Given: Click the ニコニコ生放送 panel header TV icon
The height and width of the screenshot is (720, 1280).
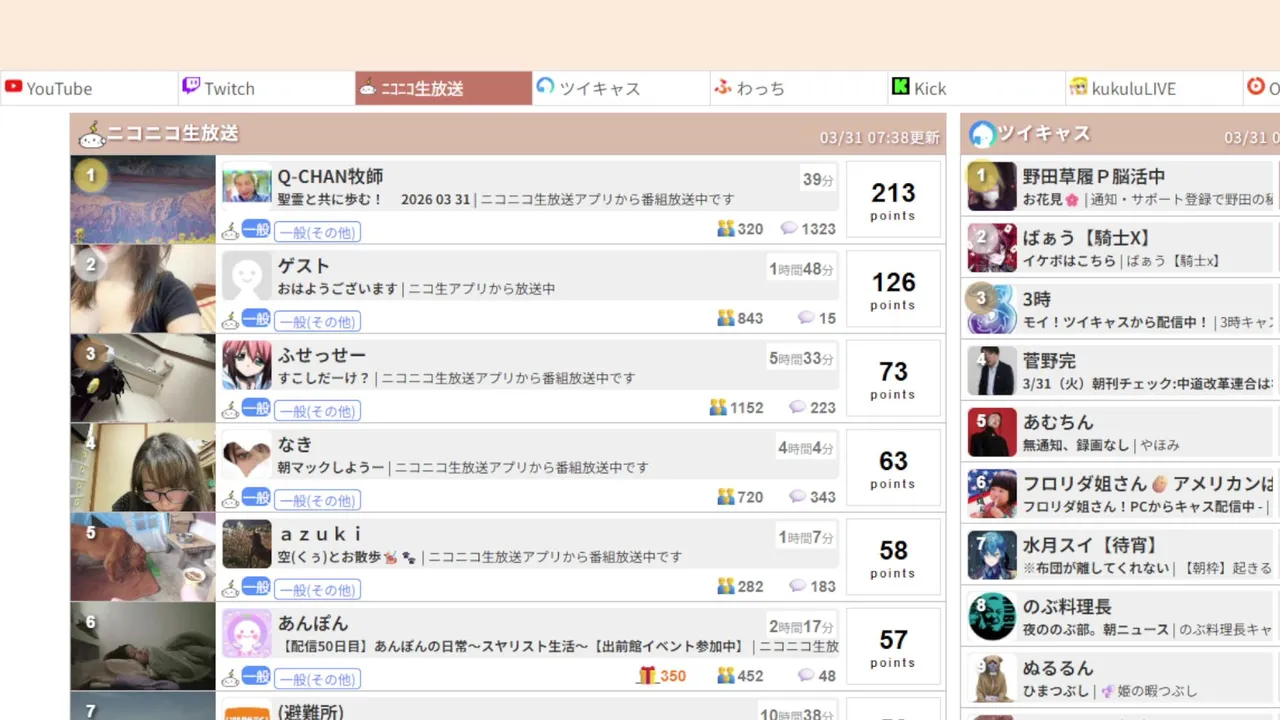Looking at the screenshot, I should tap(91, 134).
